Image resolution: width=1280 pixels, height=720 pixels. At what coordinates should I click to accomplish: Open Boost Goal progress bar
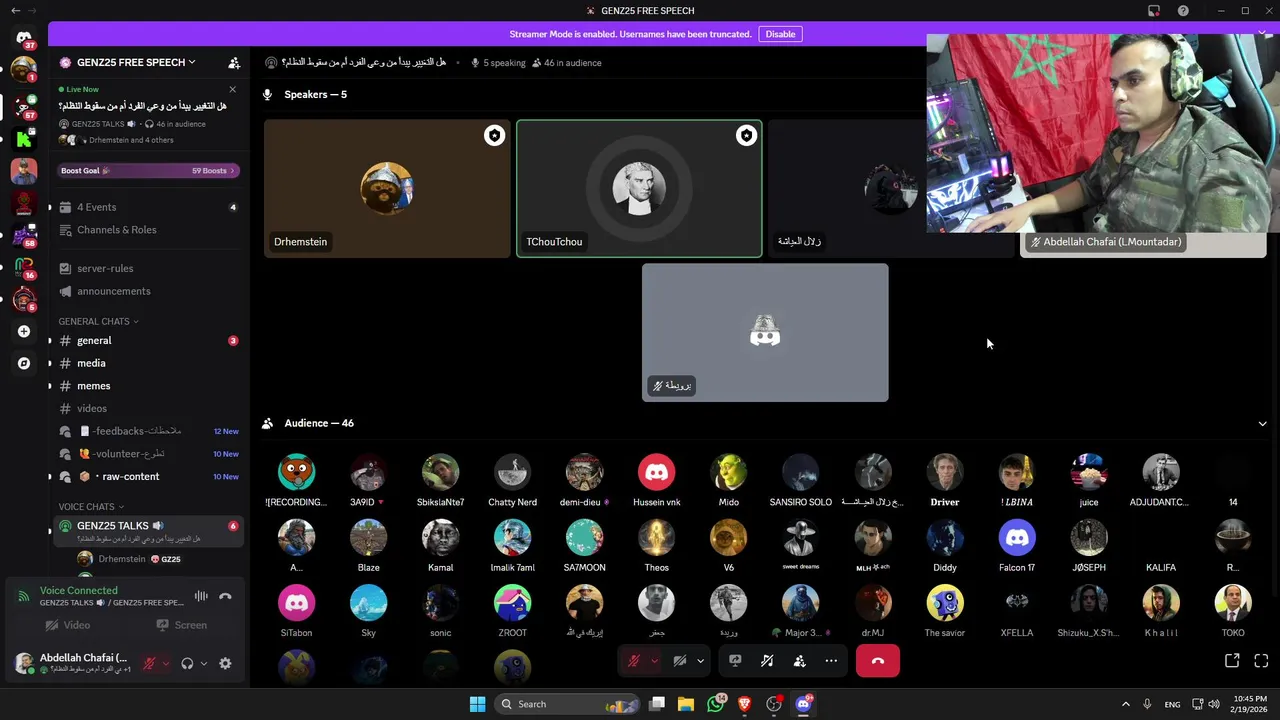pos(148,171)
